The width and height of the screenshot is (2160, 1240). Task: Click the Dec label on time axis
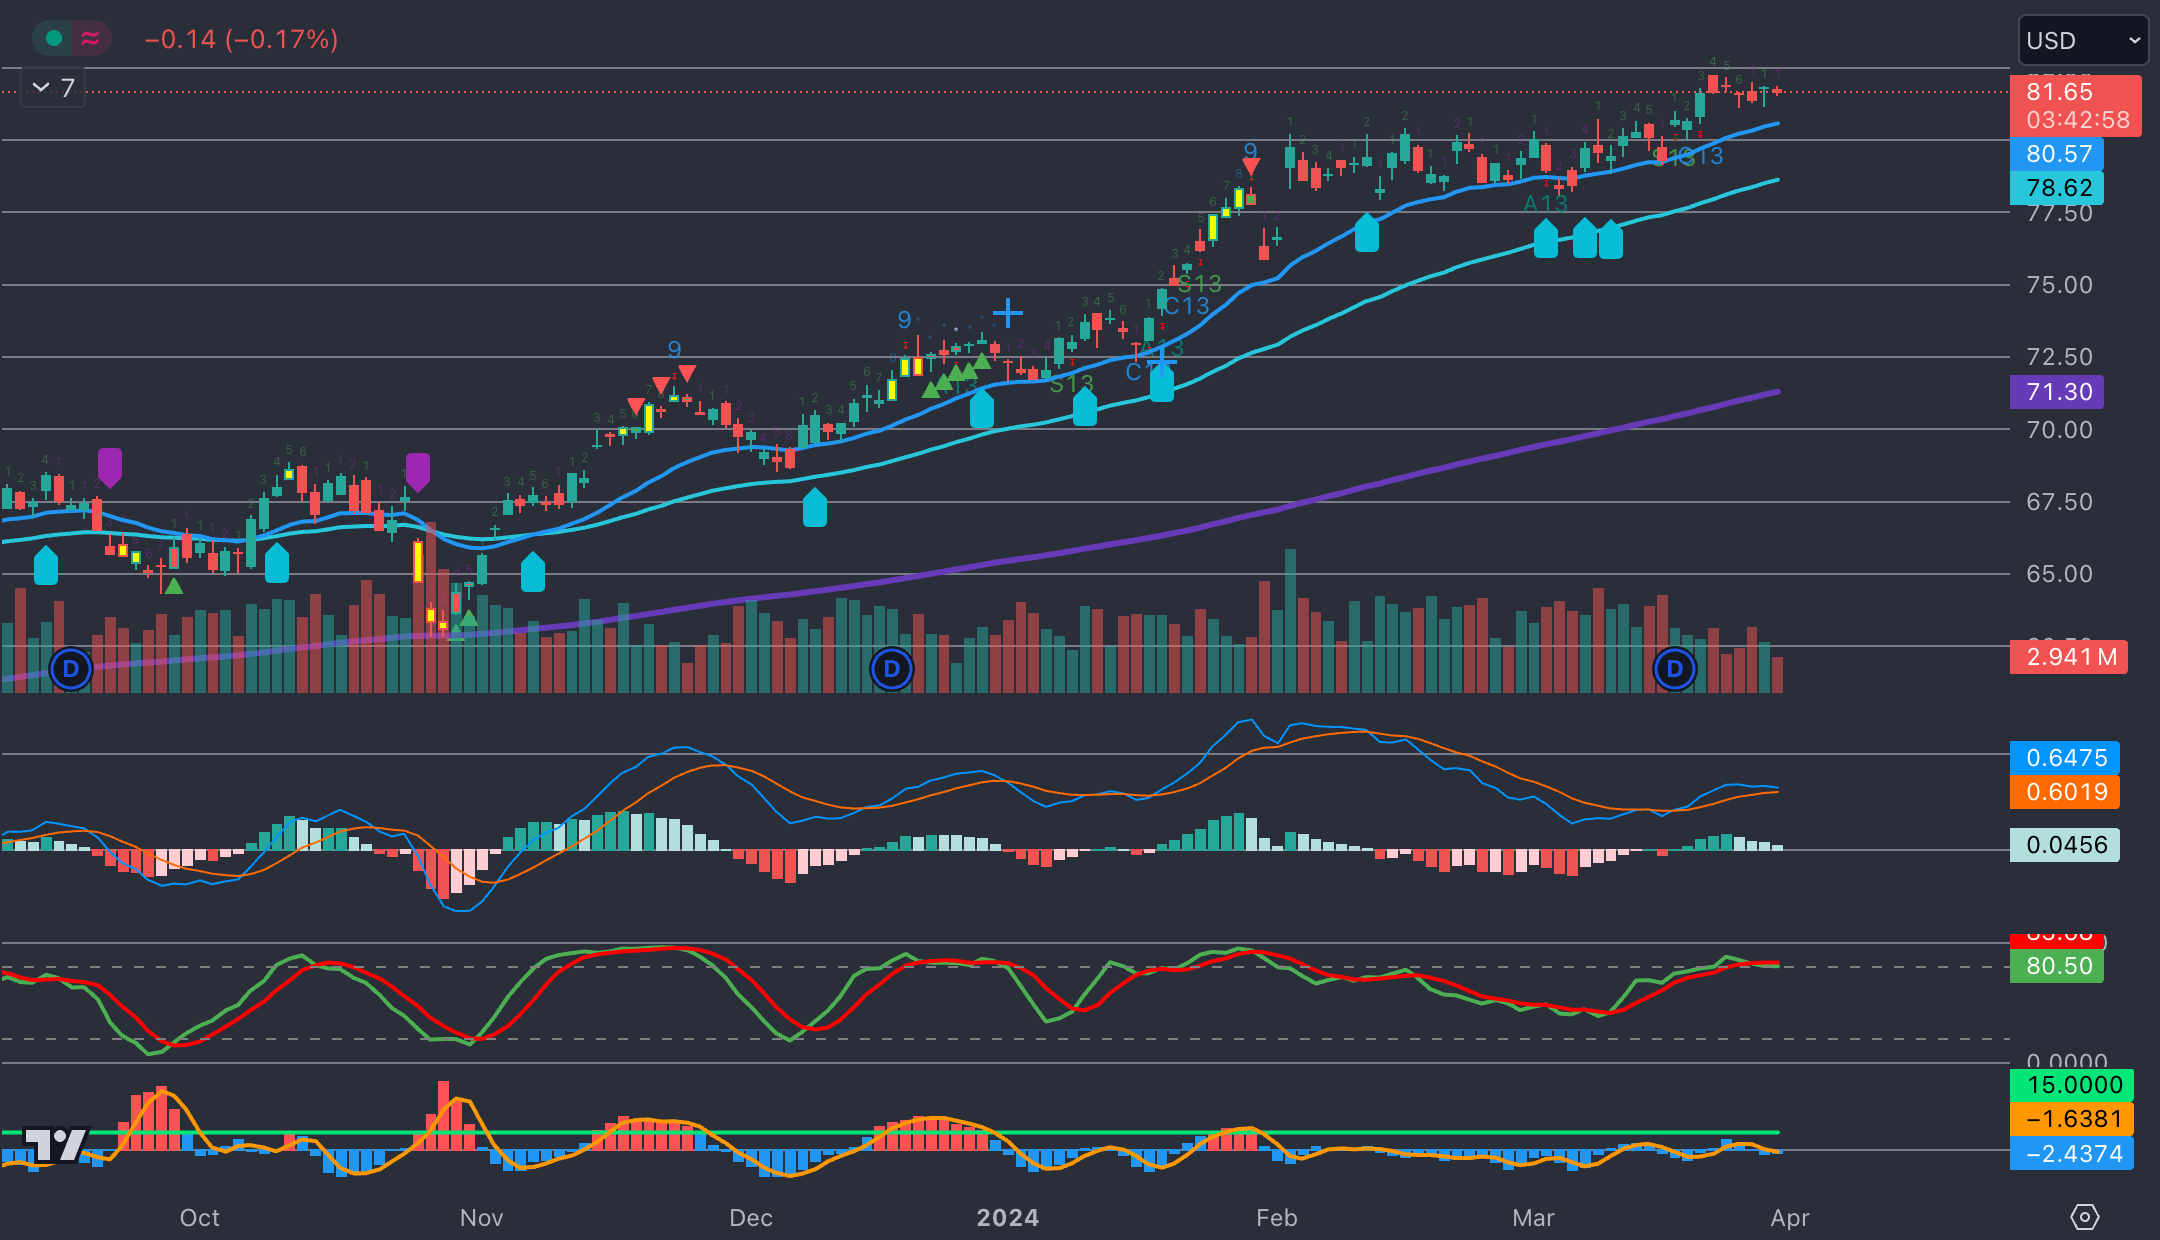(751, 1218)
